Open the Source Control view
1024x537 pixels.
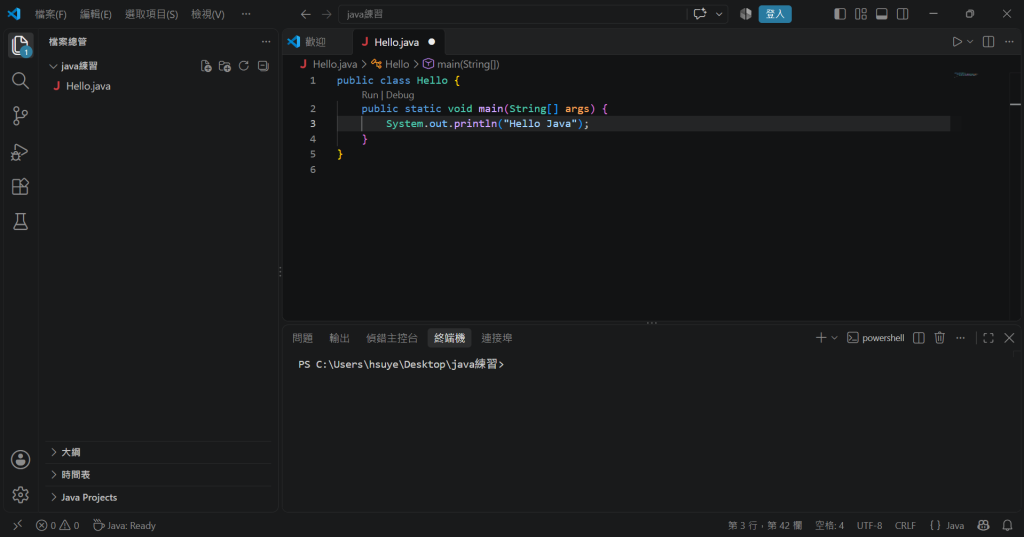click(20, 116)
